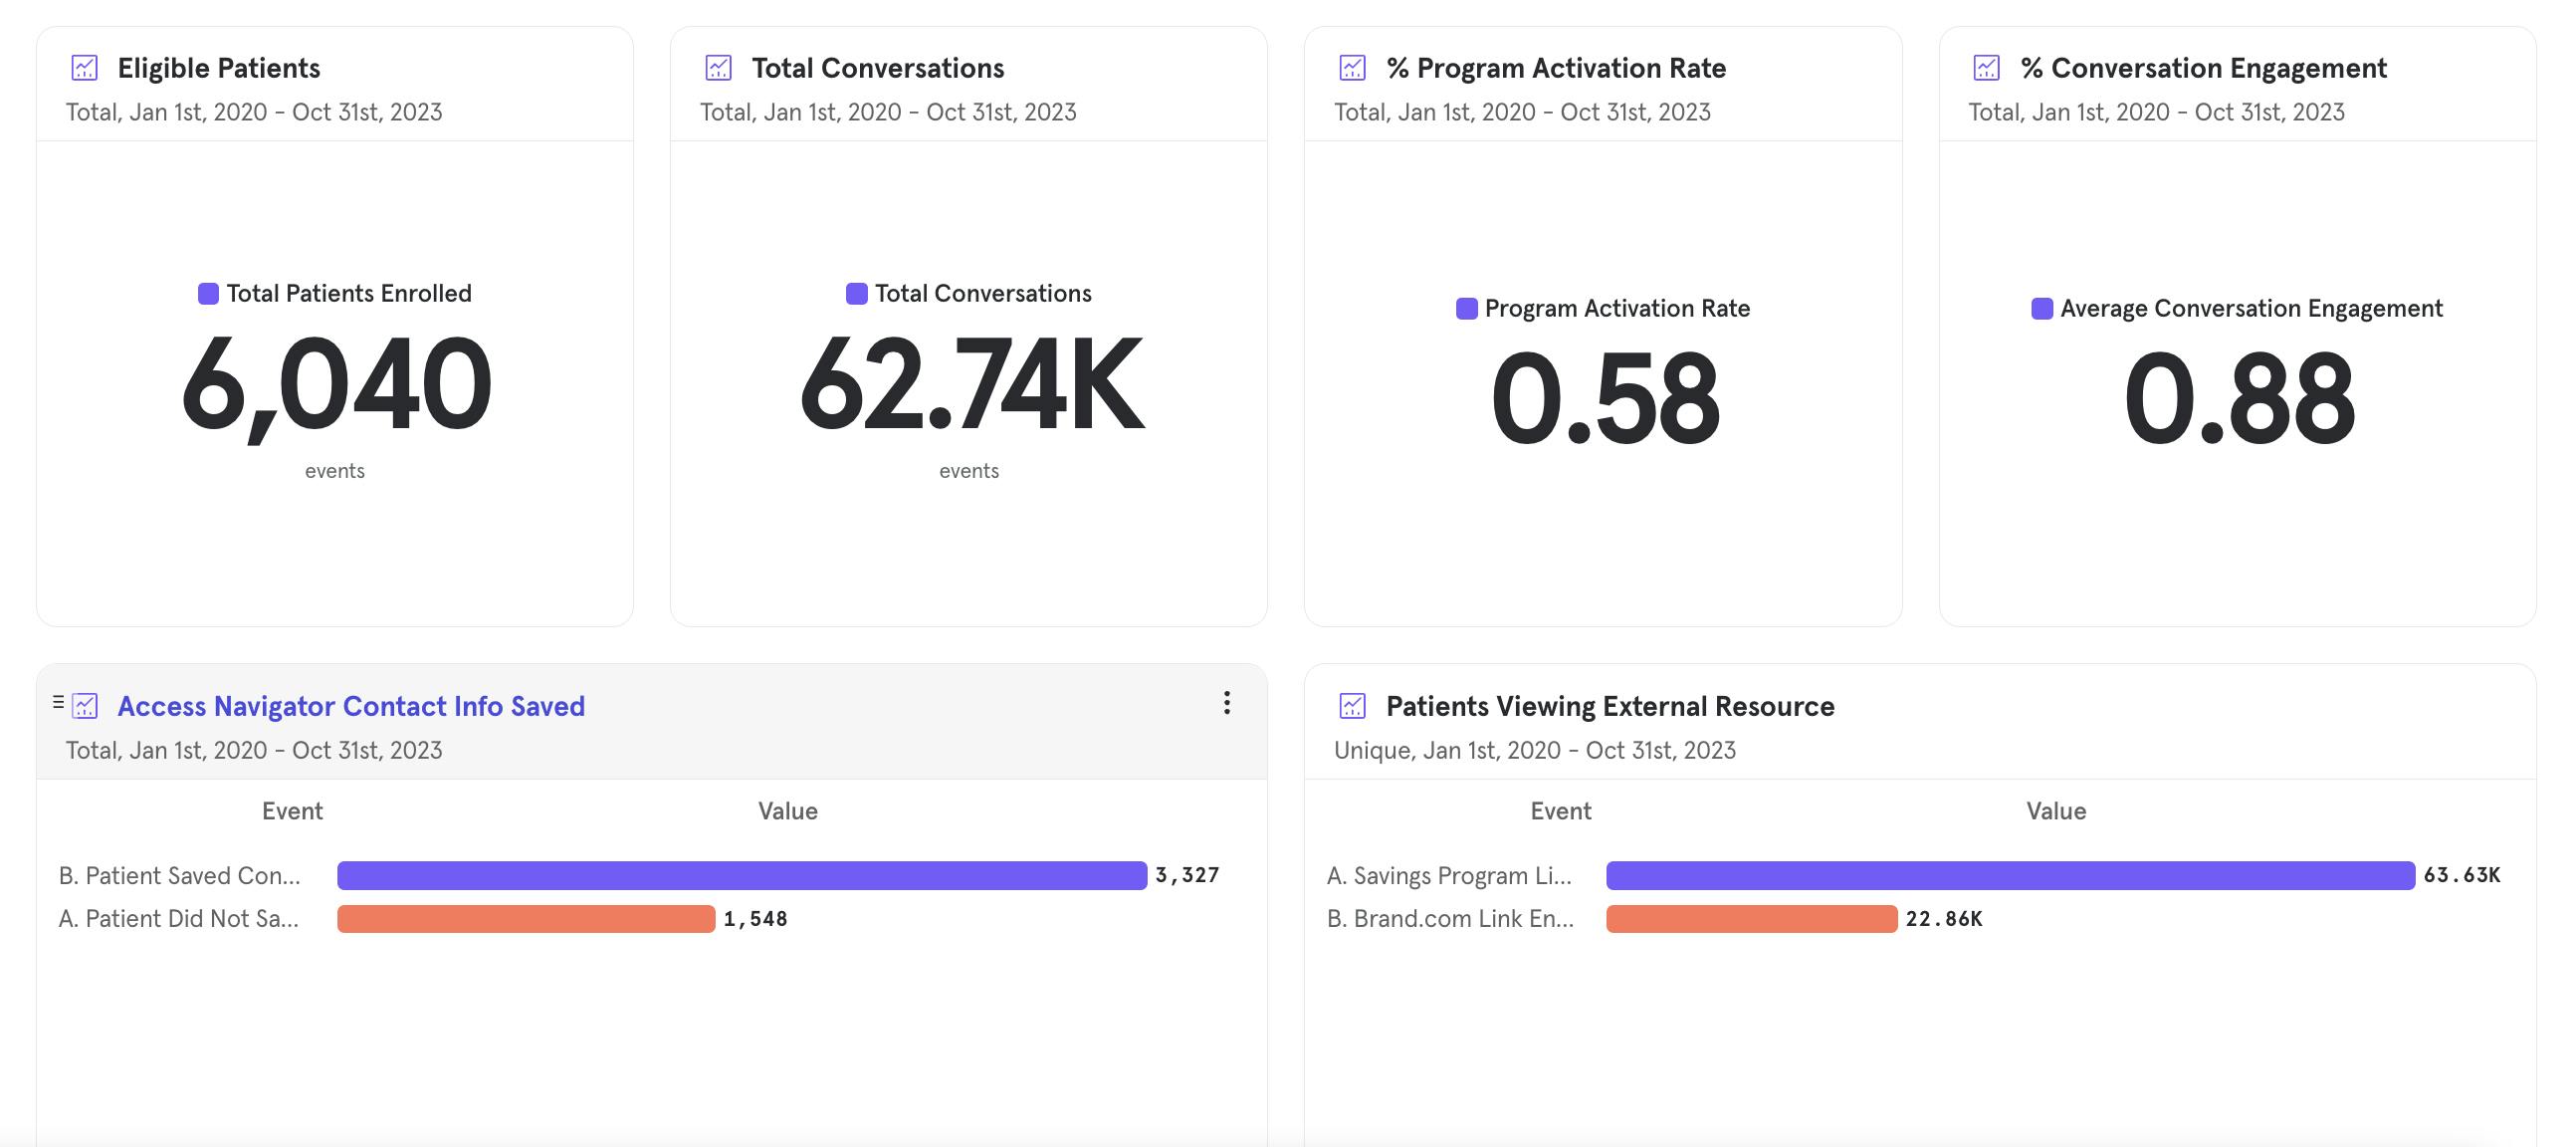
Task: Click the % Program Activation Rate report icon
Action: pos(1353,68)
